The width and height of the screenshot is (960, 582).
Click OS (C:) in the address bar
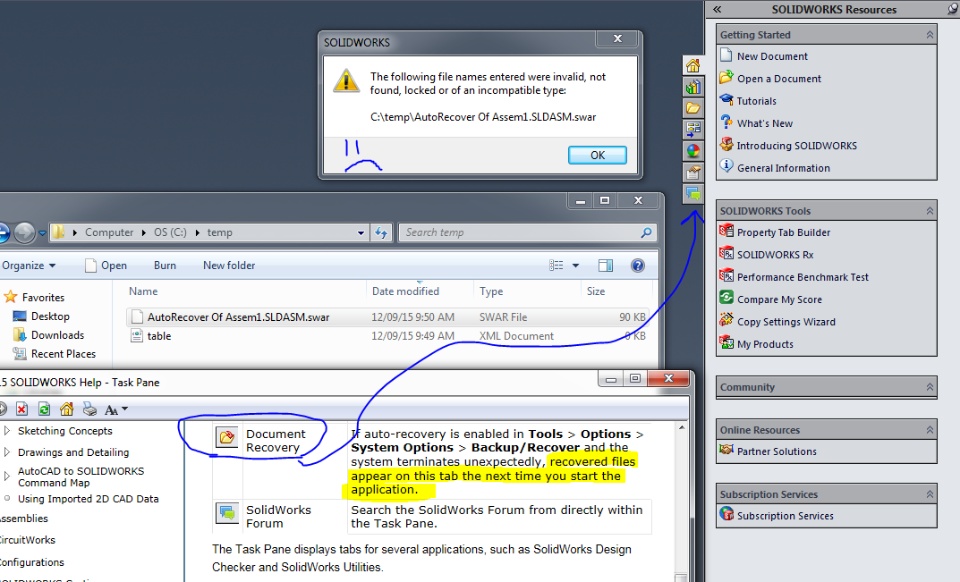[x=170, y=233]
